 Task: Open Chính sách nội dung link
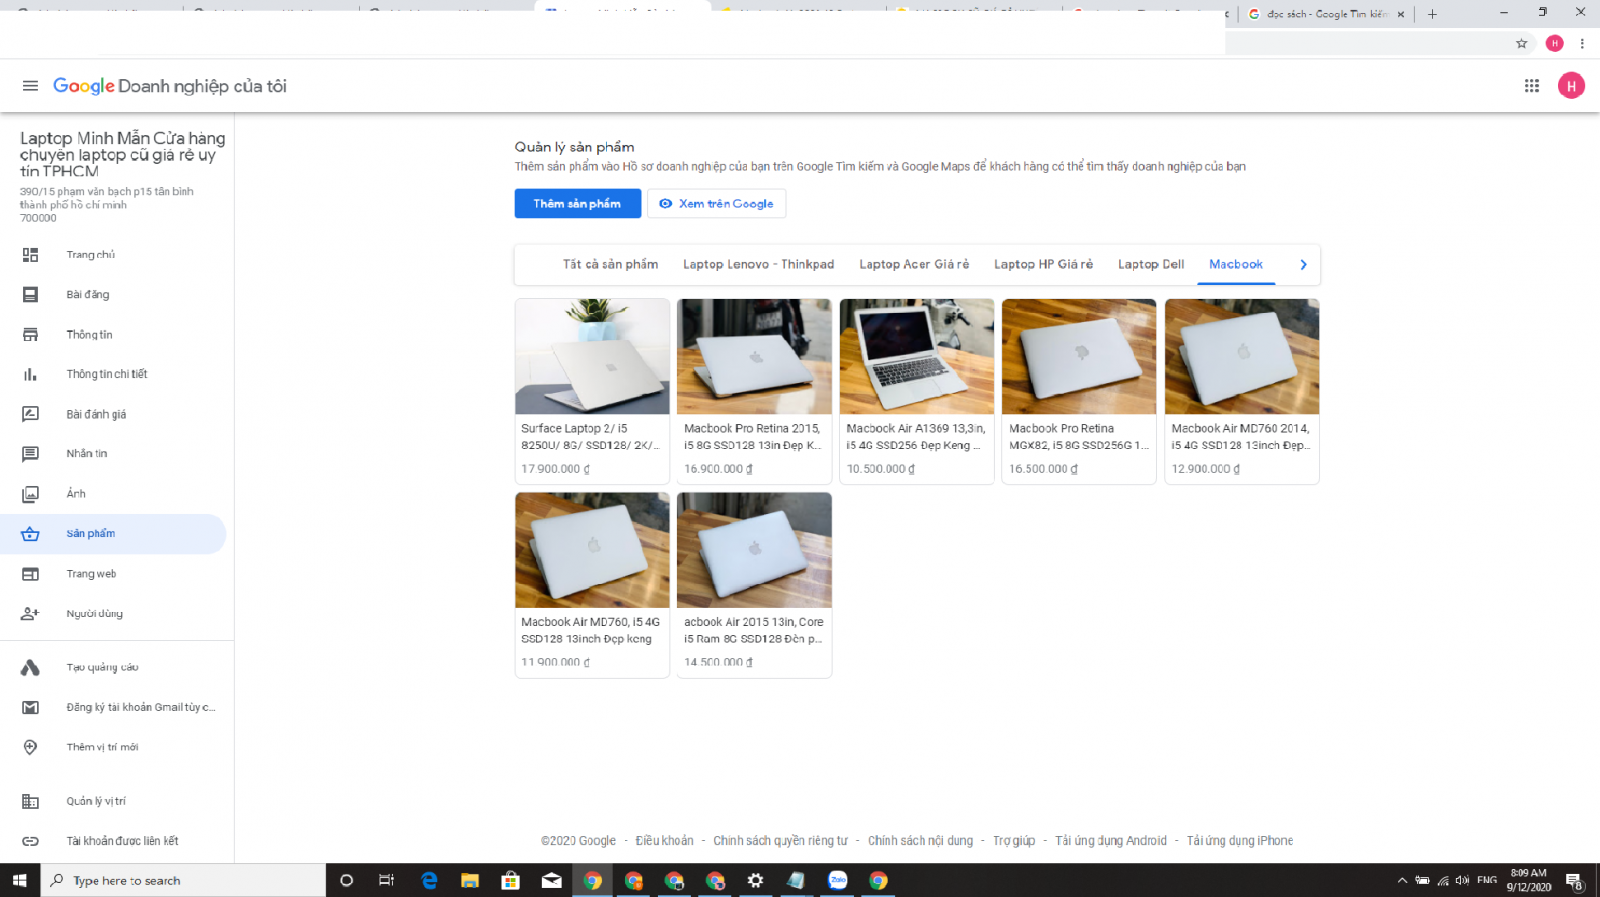920,841
